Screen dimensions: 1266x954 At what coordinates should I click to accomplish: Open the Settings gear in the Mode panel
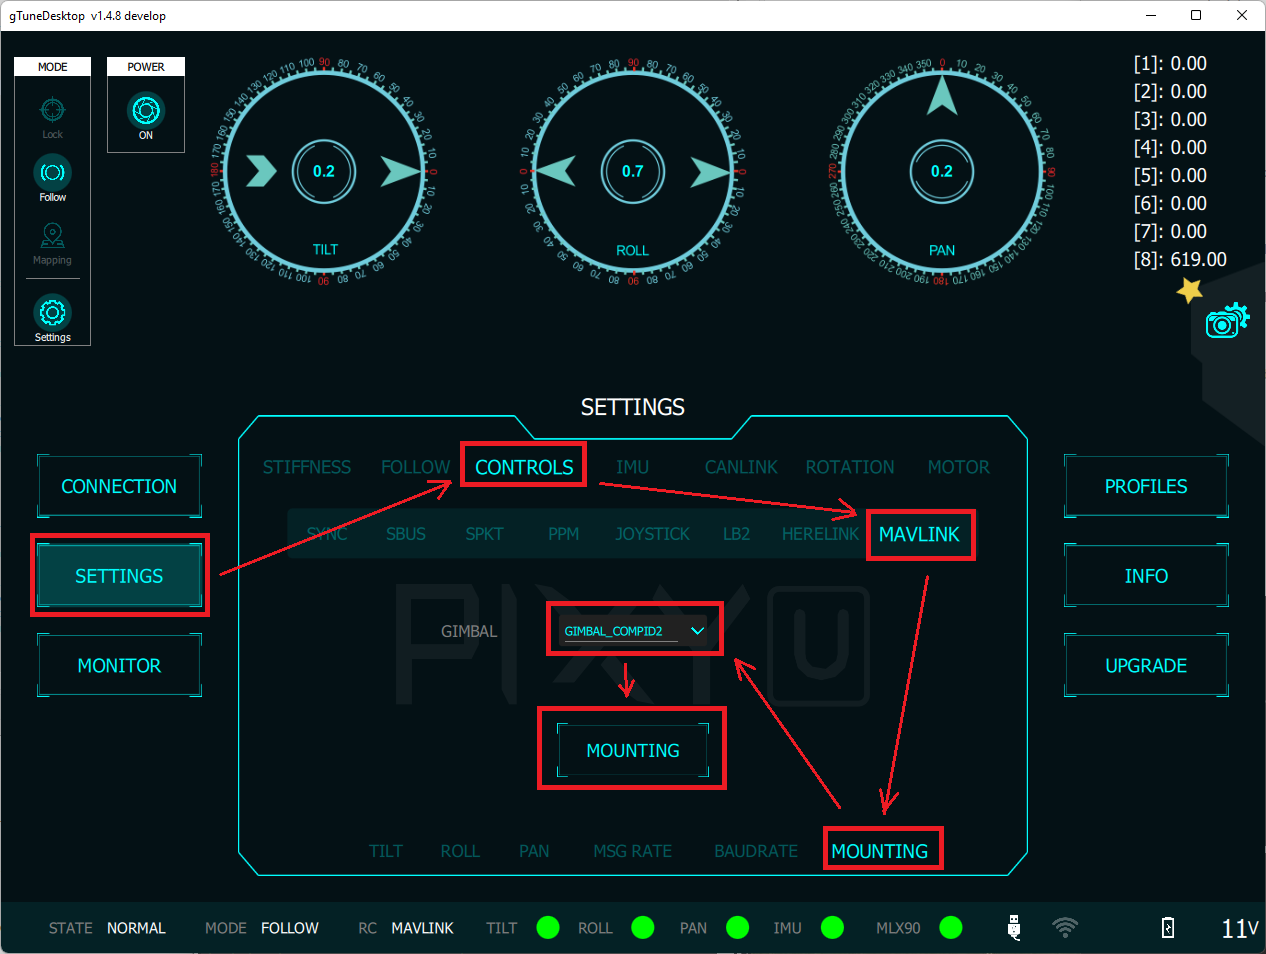pos(52,313)
